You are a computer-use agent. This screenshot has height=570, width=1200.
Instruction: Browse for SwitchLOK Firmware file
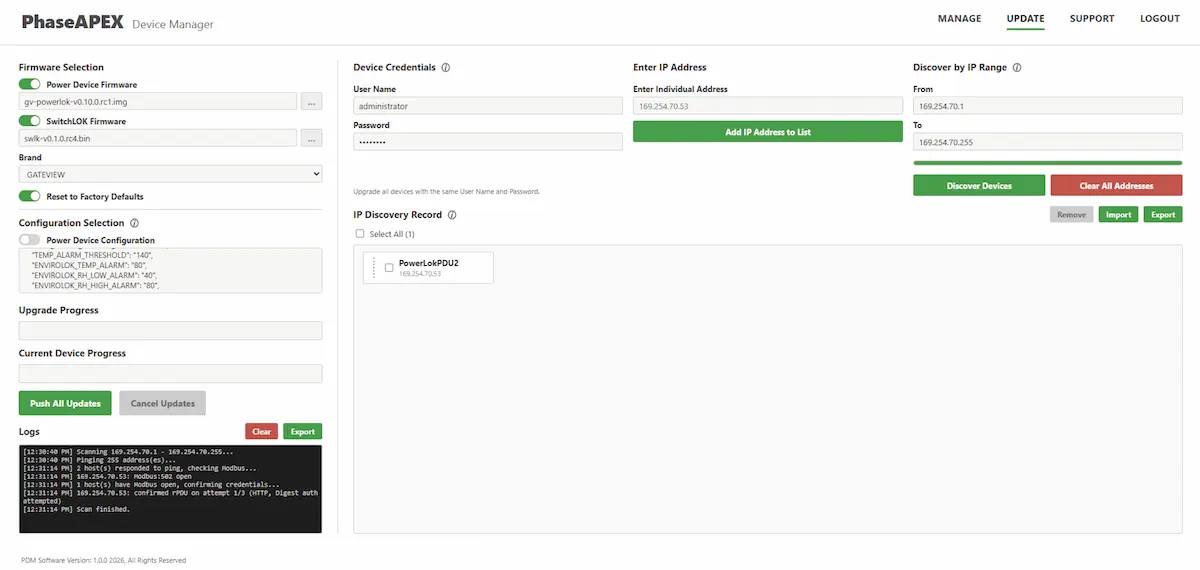coord(311,138)
